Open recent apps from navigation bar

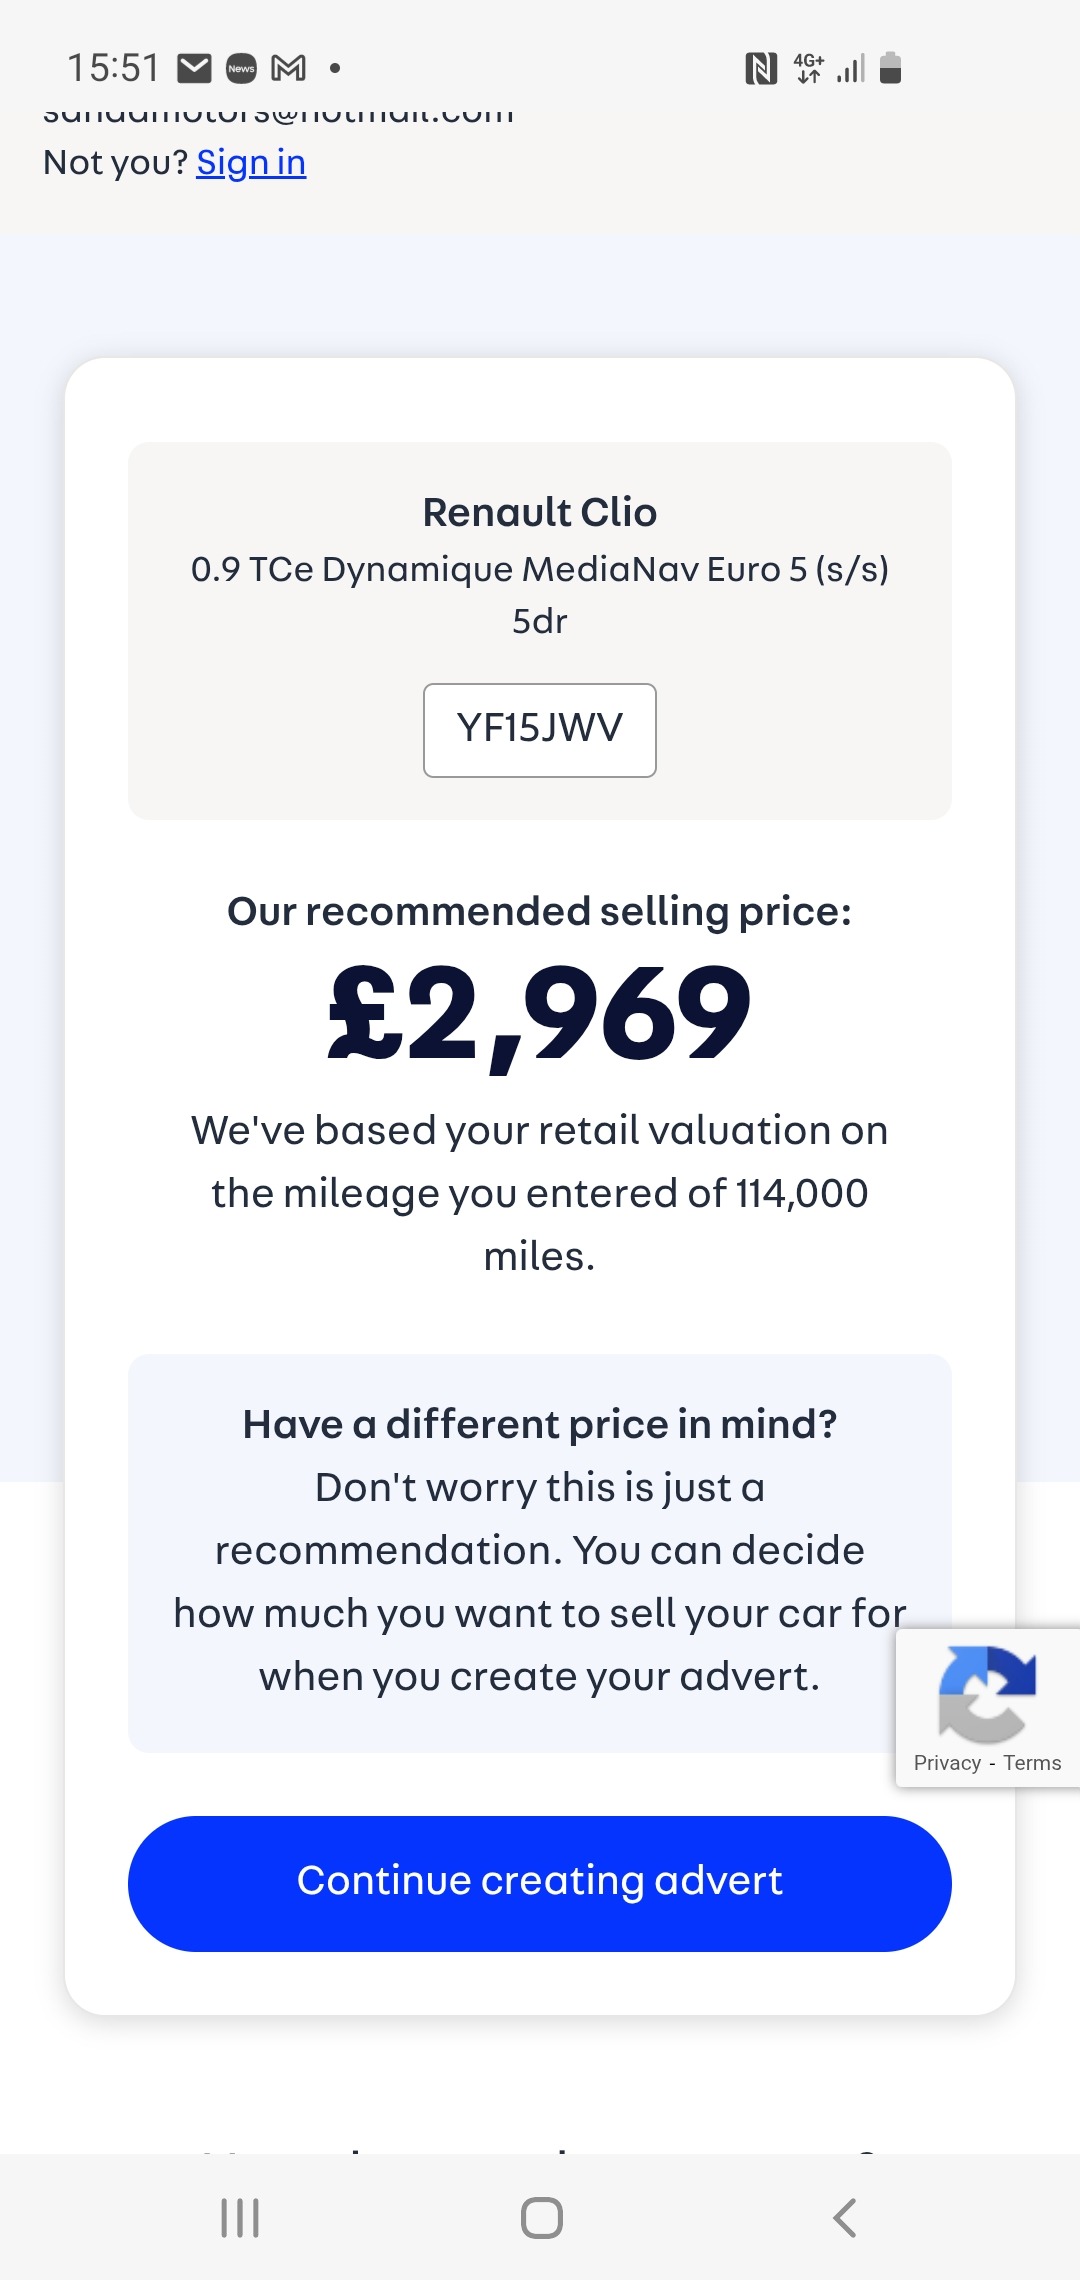pos(240,2217)
